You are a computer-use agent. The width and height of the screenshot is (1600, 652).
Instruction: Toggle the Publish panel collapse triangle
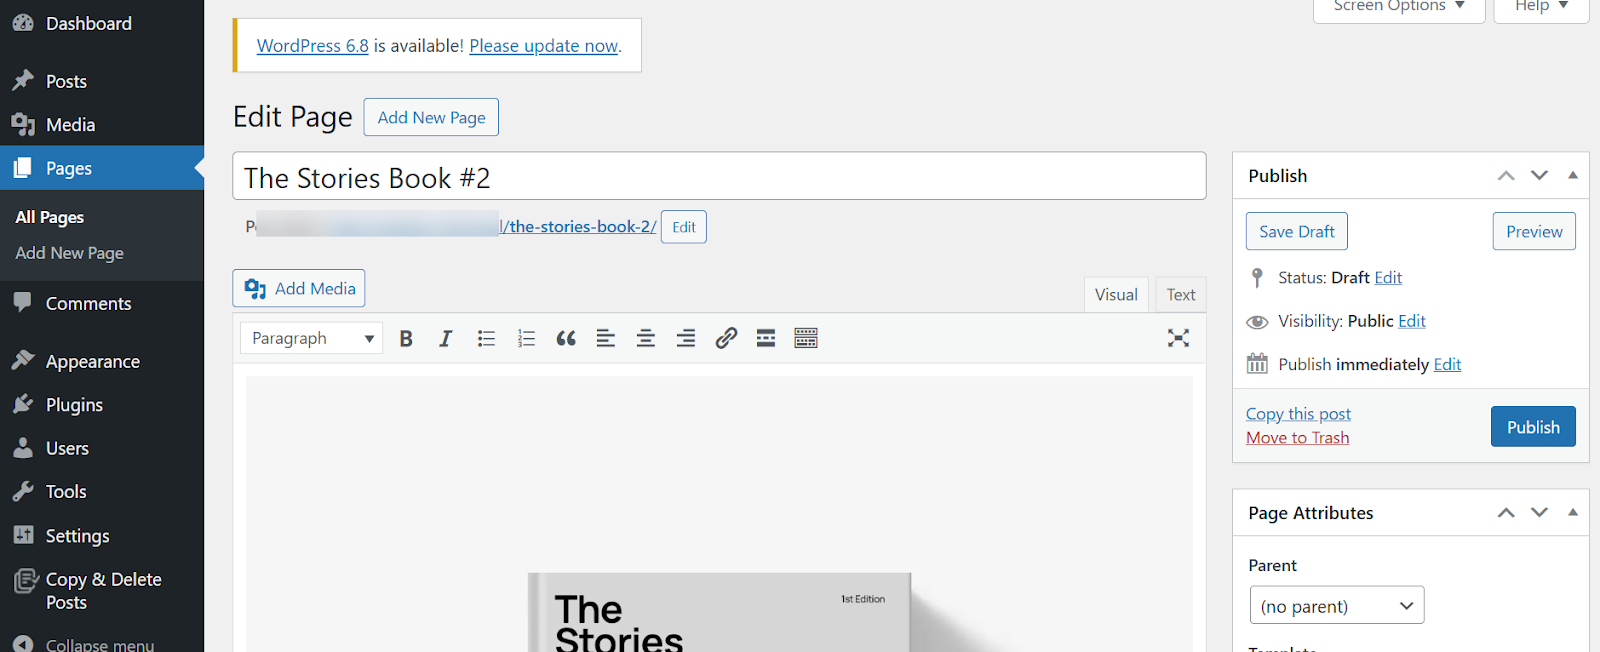1573,176
